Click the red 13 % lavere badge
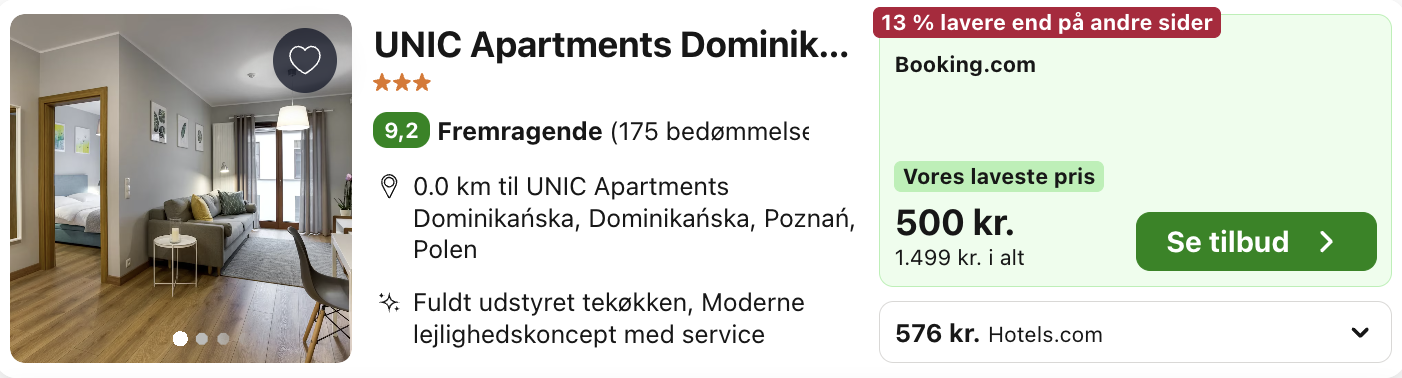Image resolution: width=1402 pixels, height=378 pixels. [x=1047, y=21]
